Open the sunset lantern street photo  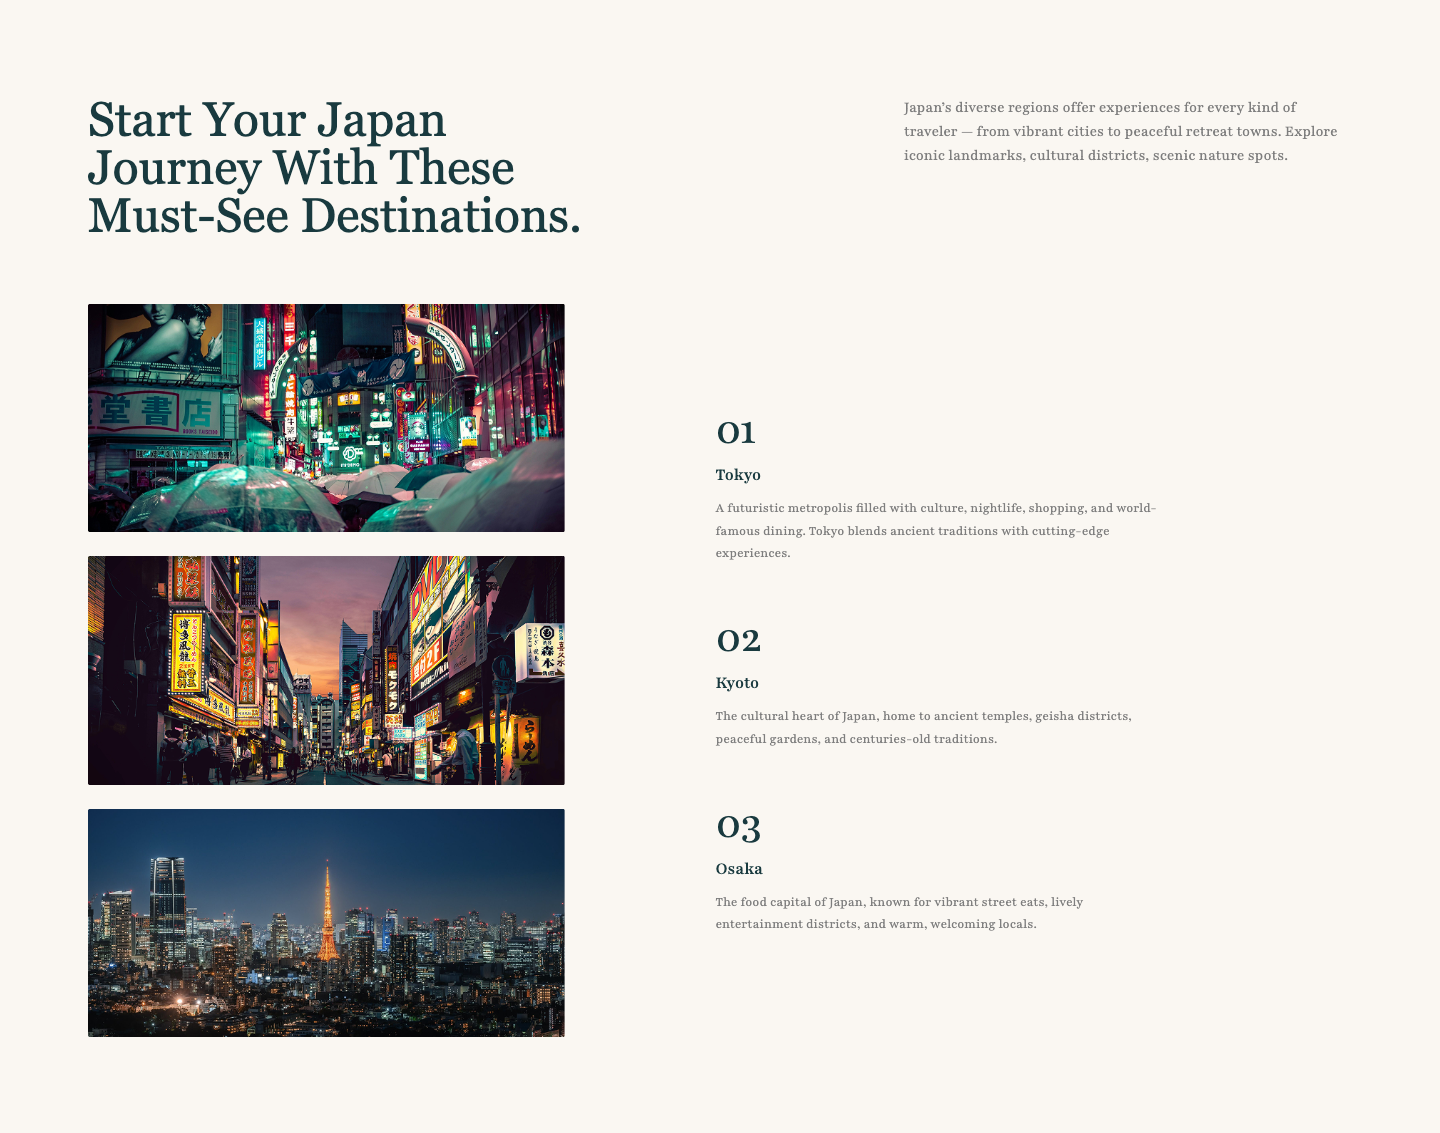[x=326, y=670]
